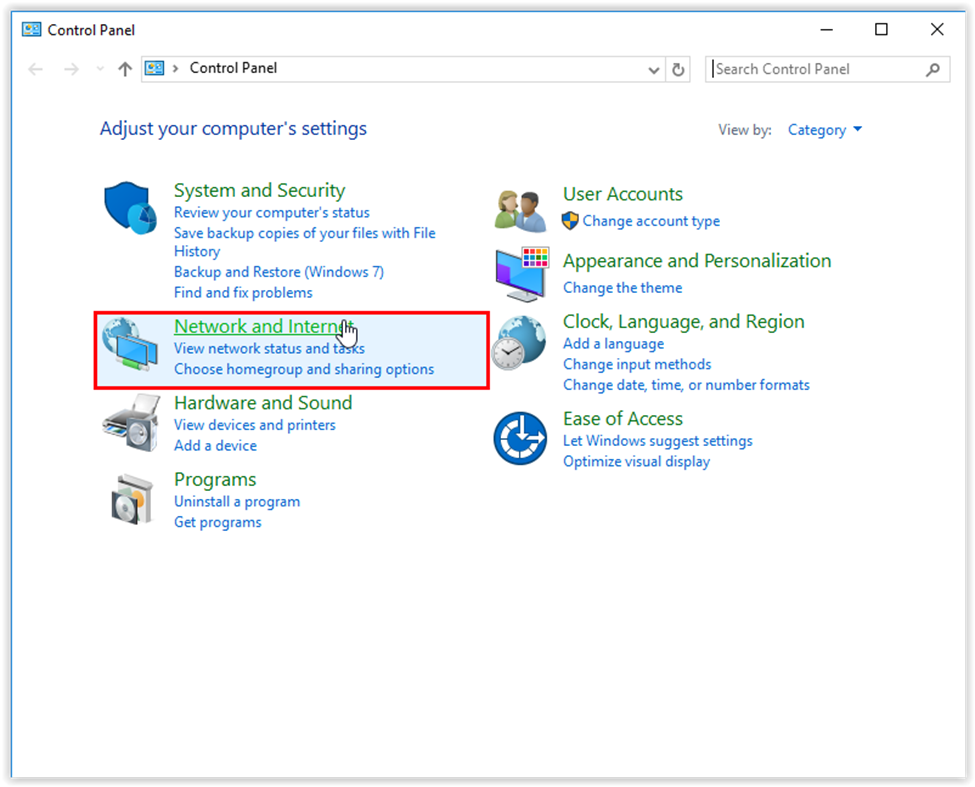Open the View by Category dropdown
This screenshot has width=975, height=787.
825,130
